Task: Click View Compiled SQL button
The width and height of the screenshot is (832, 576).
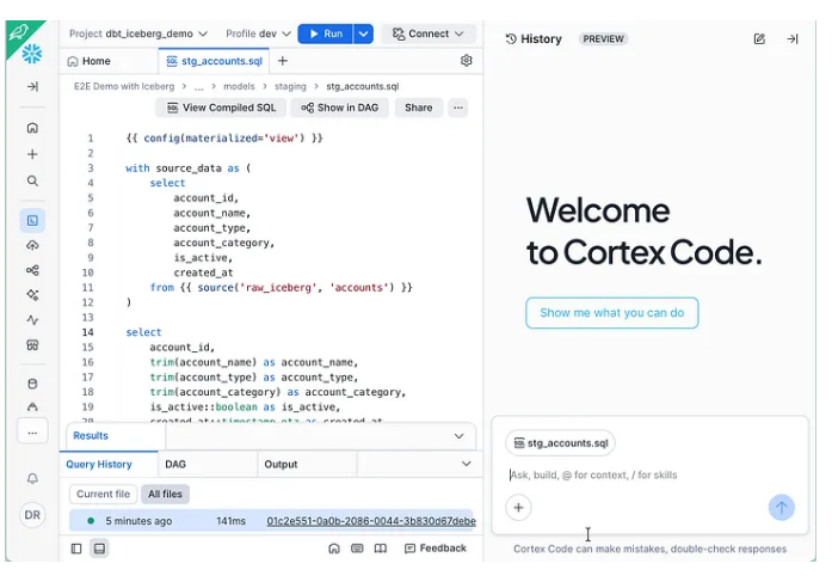Action: coord(220,108)
